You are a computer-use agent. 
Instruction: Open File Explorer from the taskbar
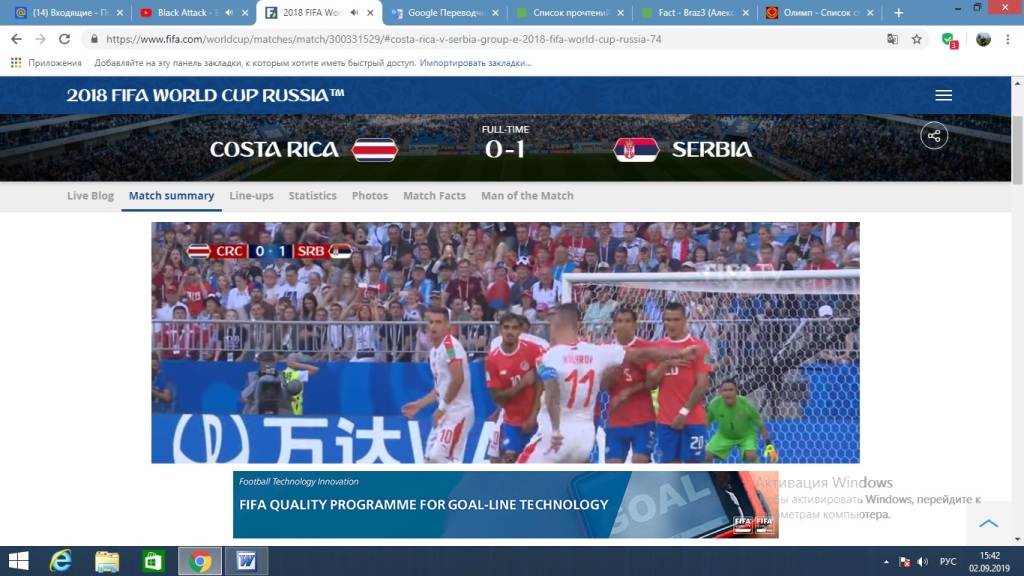pos(107,561)
